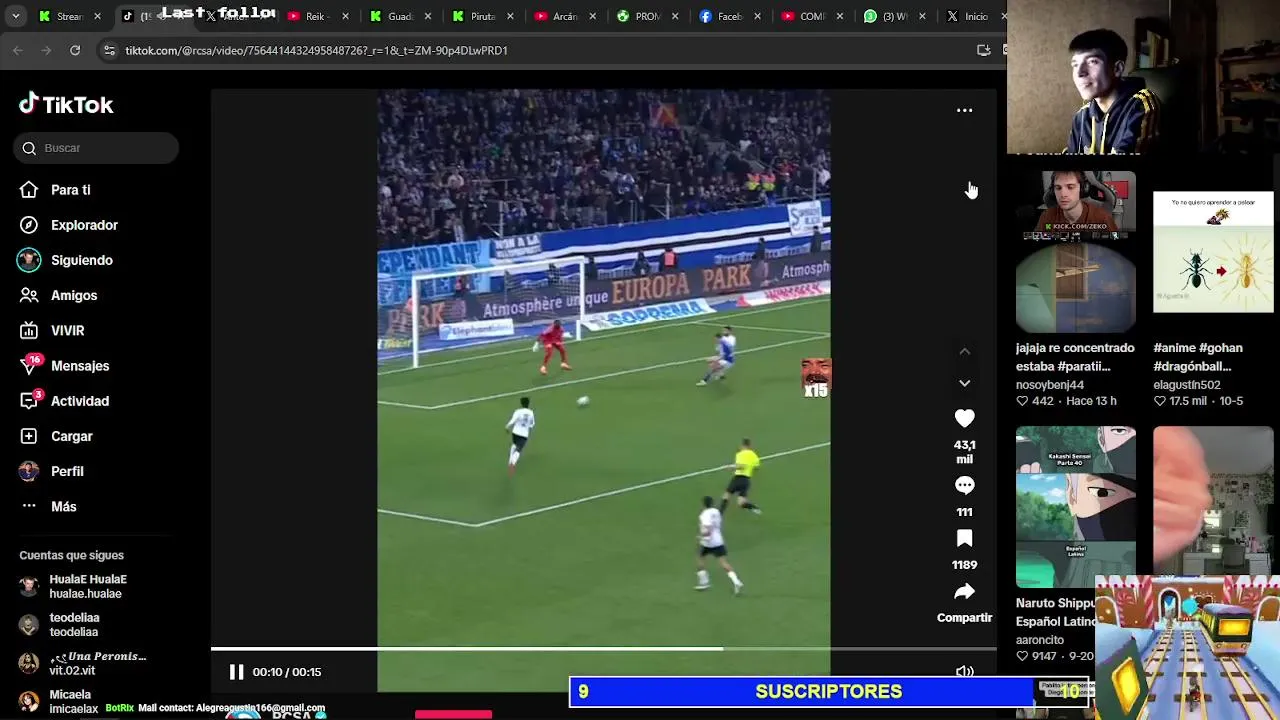1280x720 pixels.
Task: Open the Naruto Shippuden video thumbnail
Action: click(x=1075, y=507)
